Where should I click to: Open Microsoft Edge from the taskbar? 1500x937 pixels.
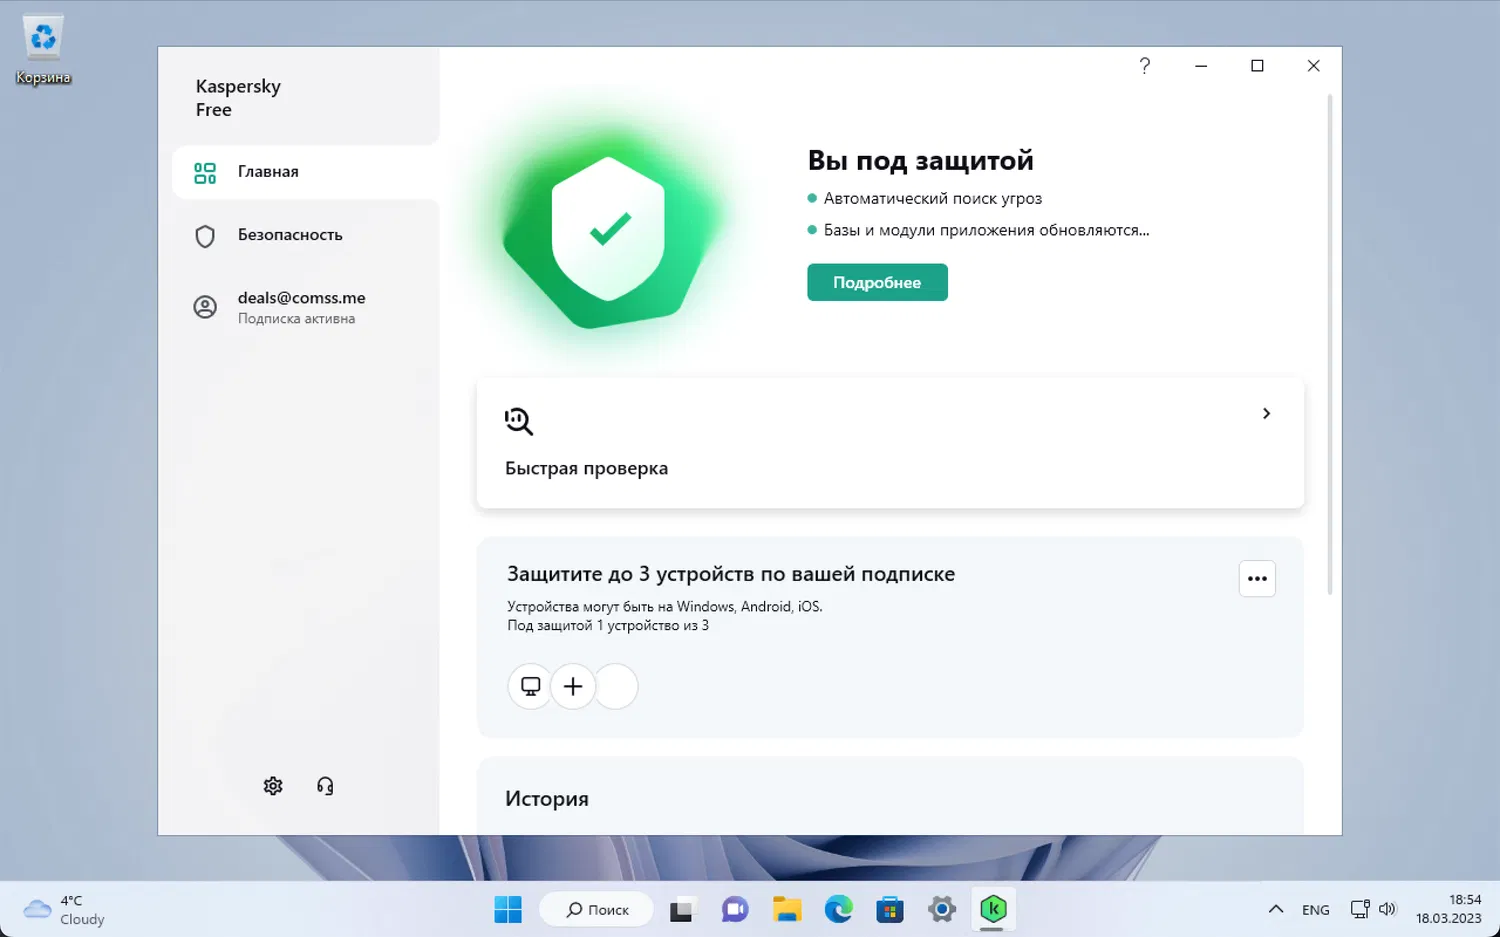point(838,909)
